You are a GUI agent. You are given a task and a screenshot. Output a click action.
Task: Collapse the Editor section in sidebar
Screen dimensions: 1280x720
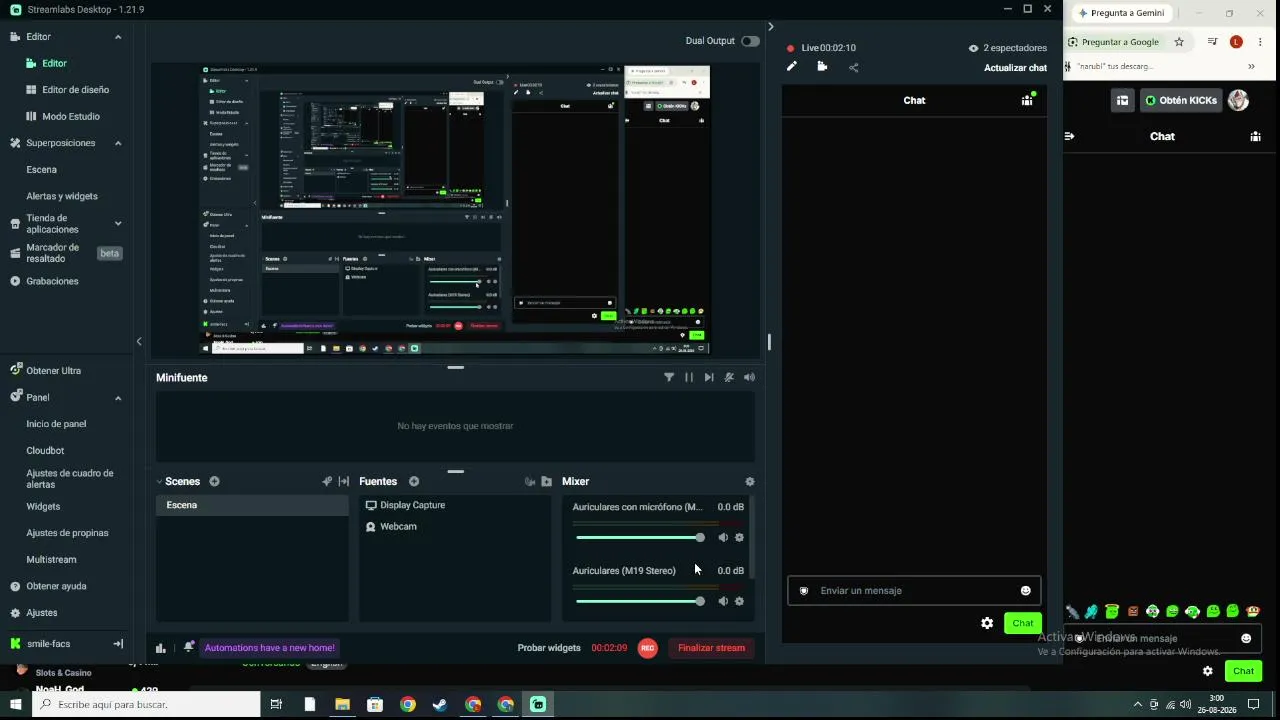point(118,37)
